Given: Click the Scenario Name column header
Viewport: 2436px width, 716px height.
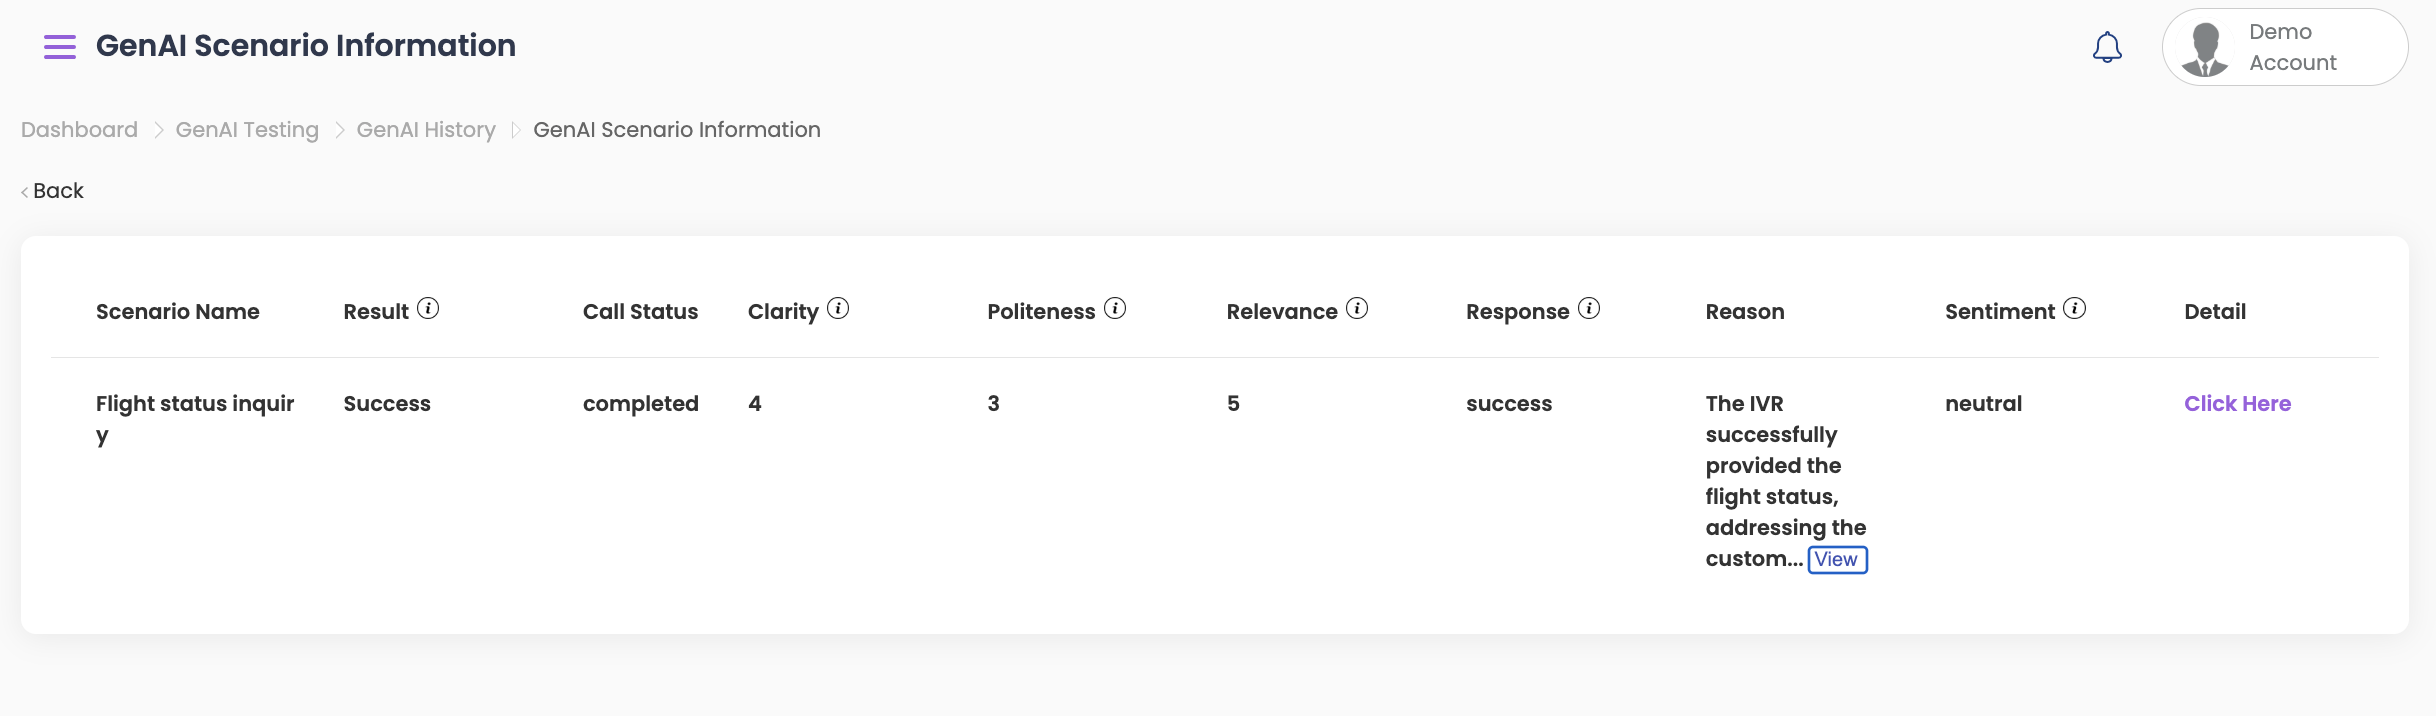Looking at the screenshot, I should click(178, 312).
